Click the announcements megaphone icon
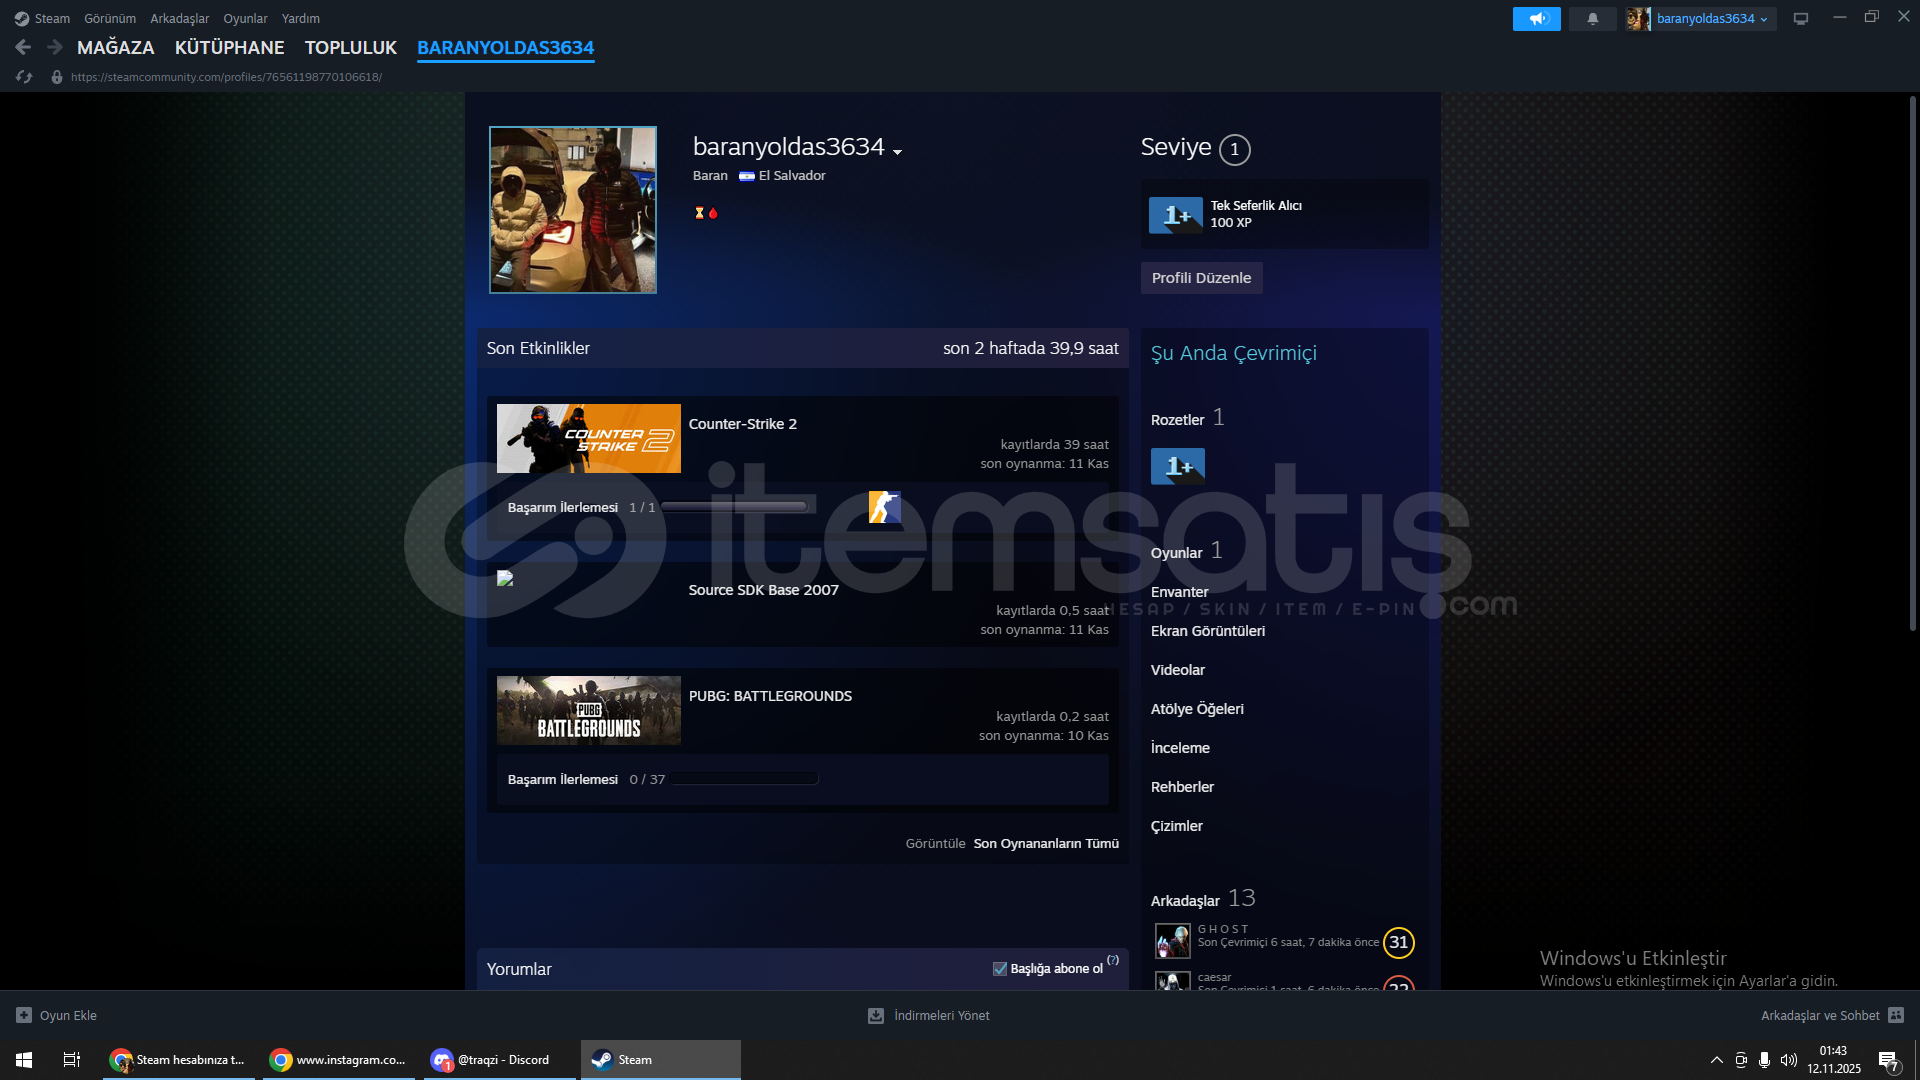This screenshot has height=1080, width=1920. [x=1536, y=19]
